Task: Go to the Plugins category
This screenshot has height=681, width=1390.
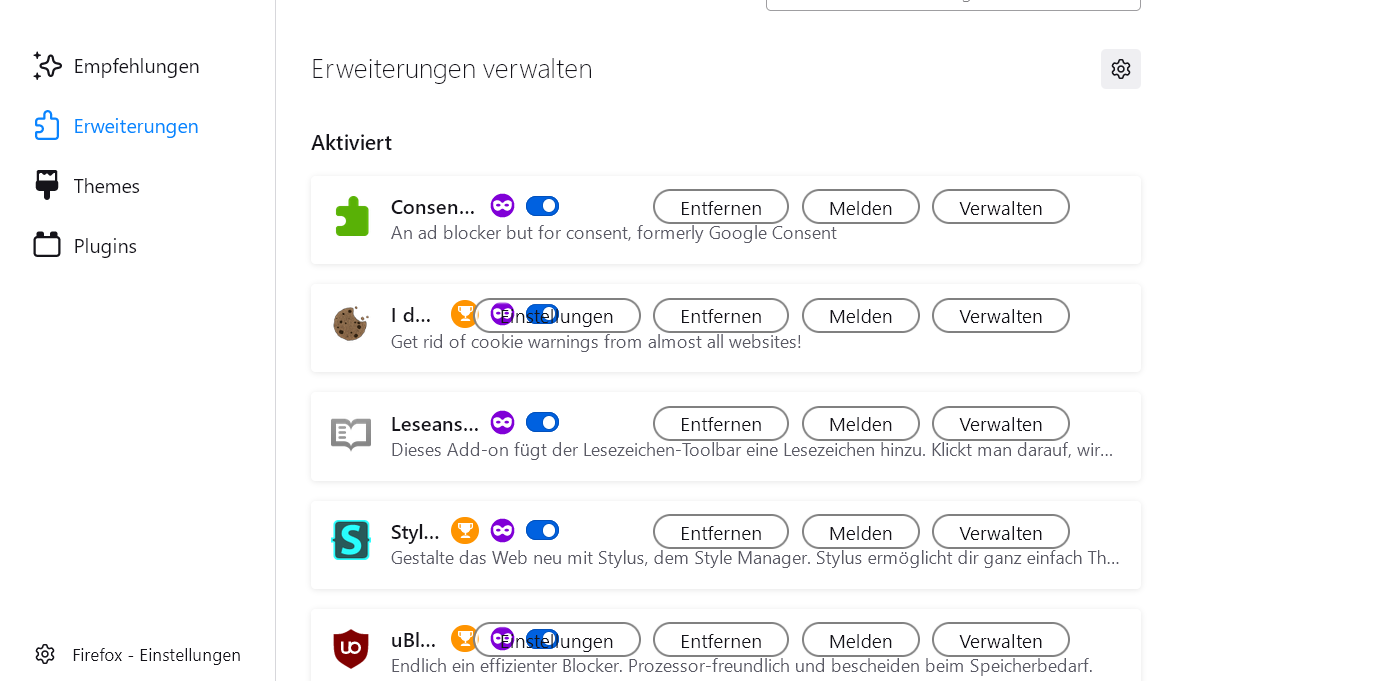Action: click(105, 246)
